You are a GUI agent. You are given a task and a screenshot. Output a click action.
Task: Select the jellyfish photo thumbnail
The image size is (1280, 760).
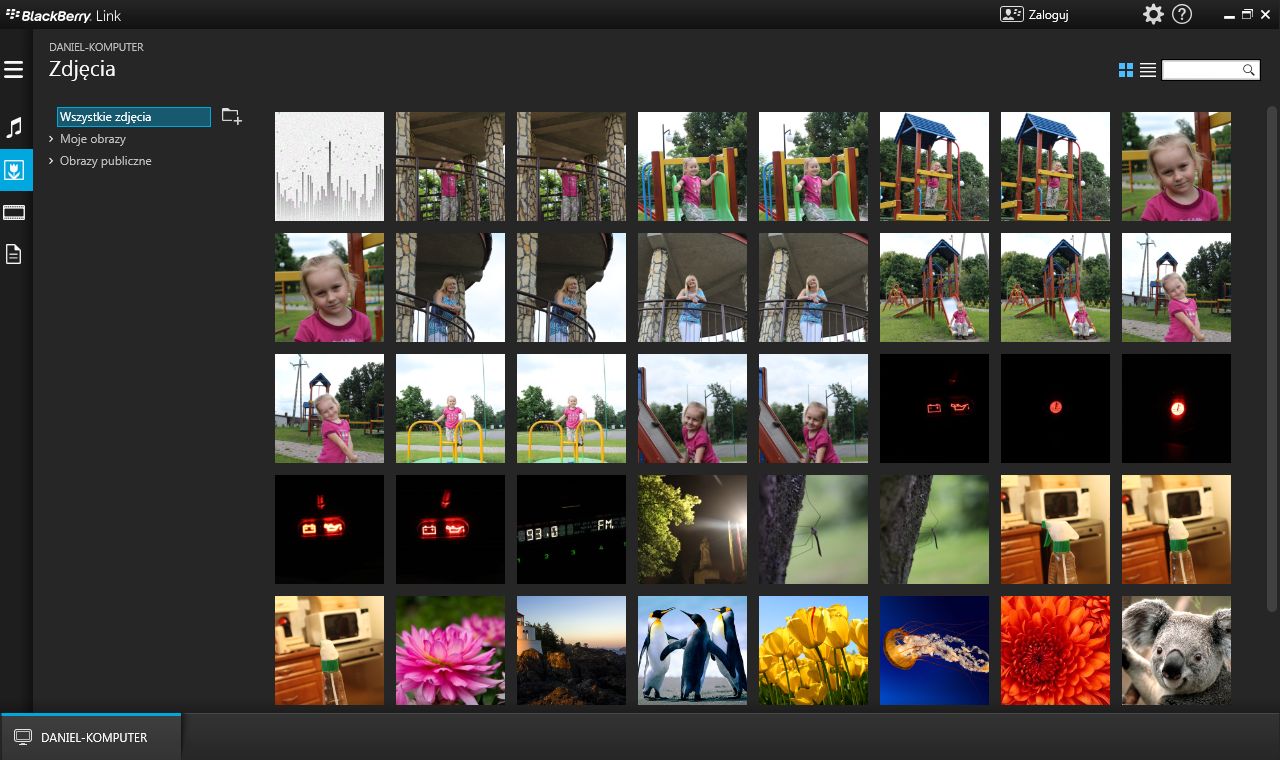coord(934,650)
